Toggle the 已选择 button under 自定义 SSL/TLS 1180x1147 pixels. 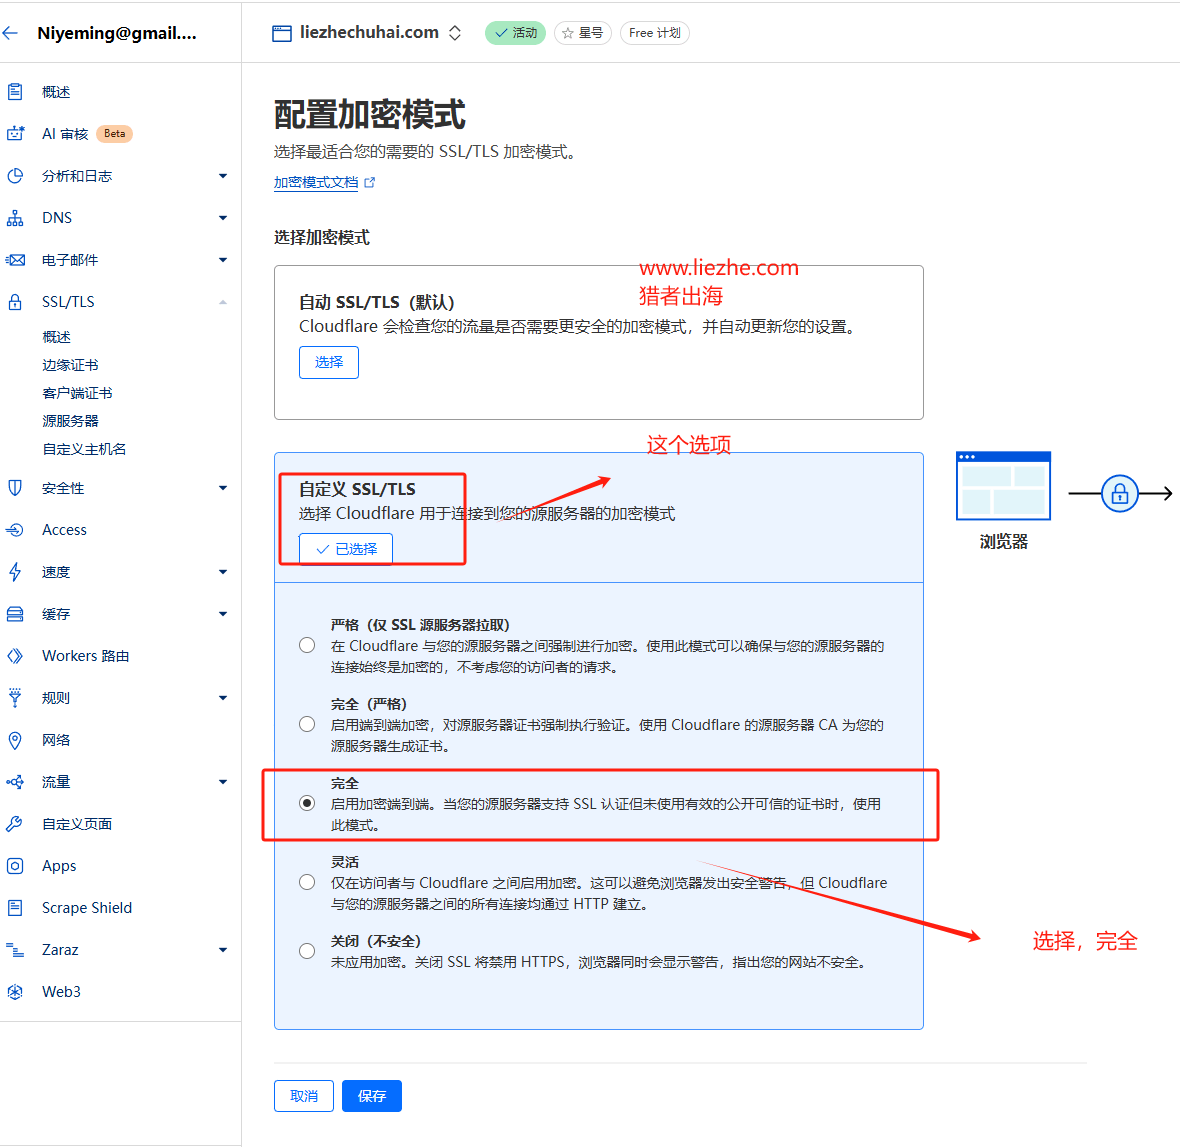pos(346,549)
